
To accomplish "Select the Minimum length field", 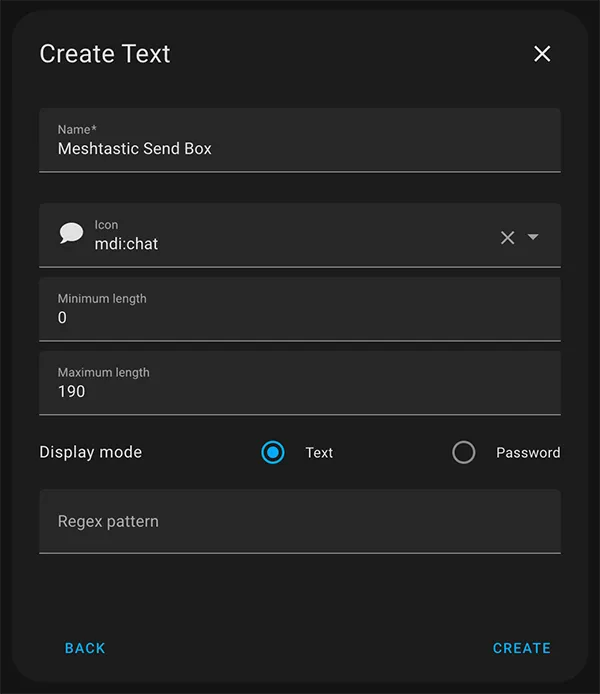I will pos(300,309).
